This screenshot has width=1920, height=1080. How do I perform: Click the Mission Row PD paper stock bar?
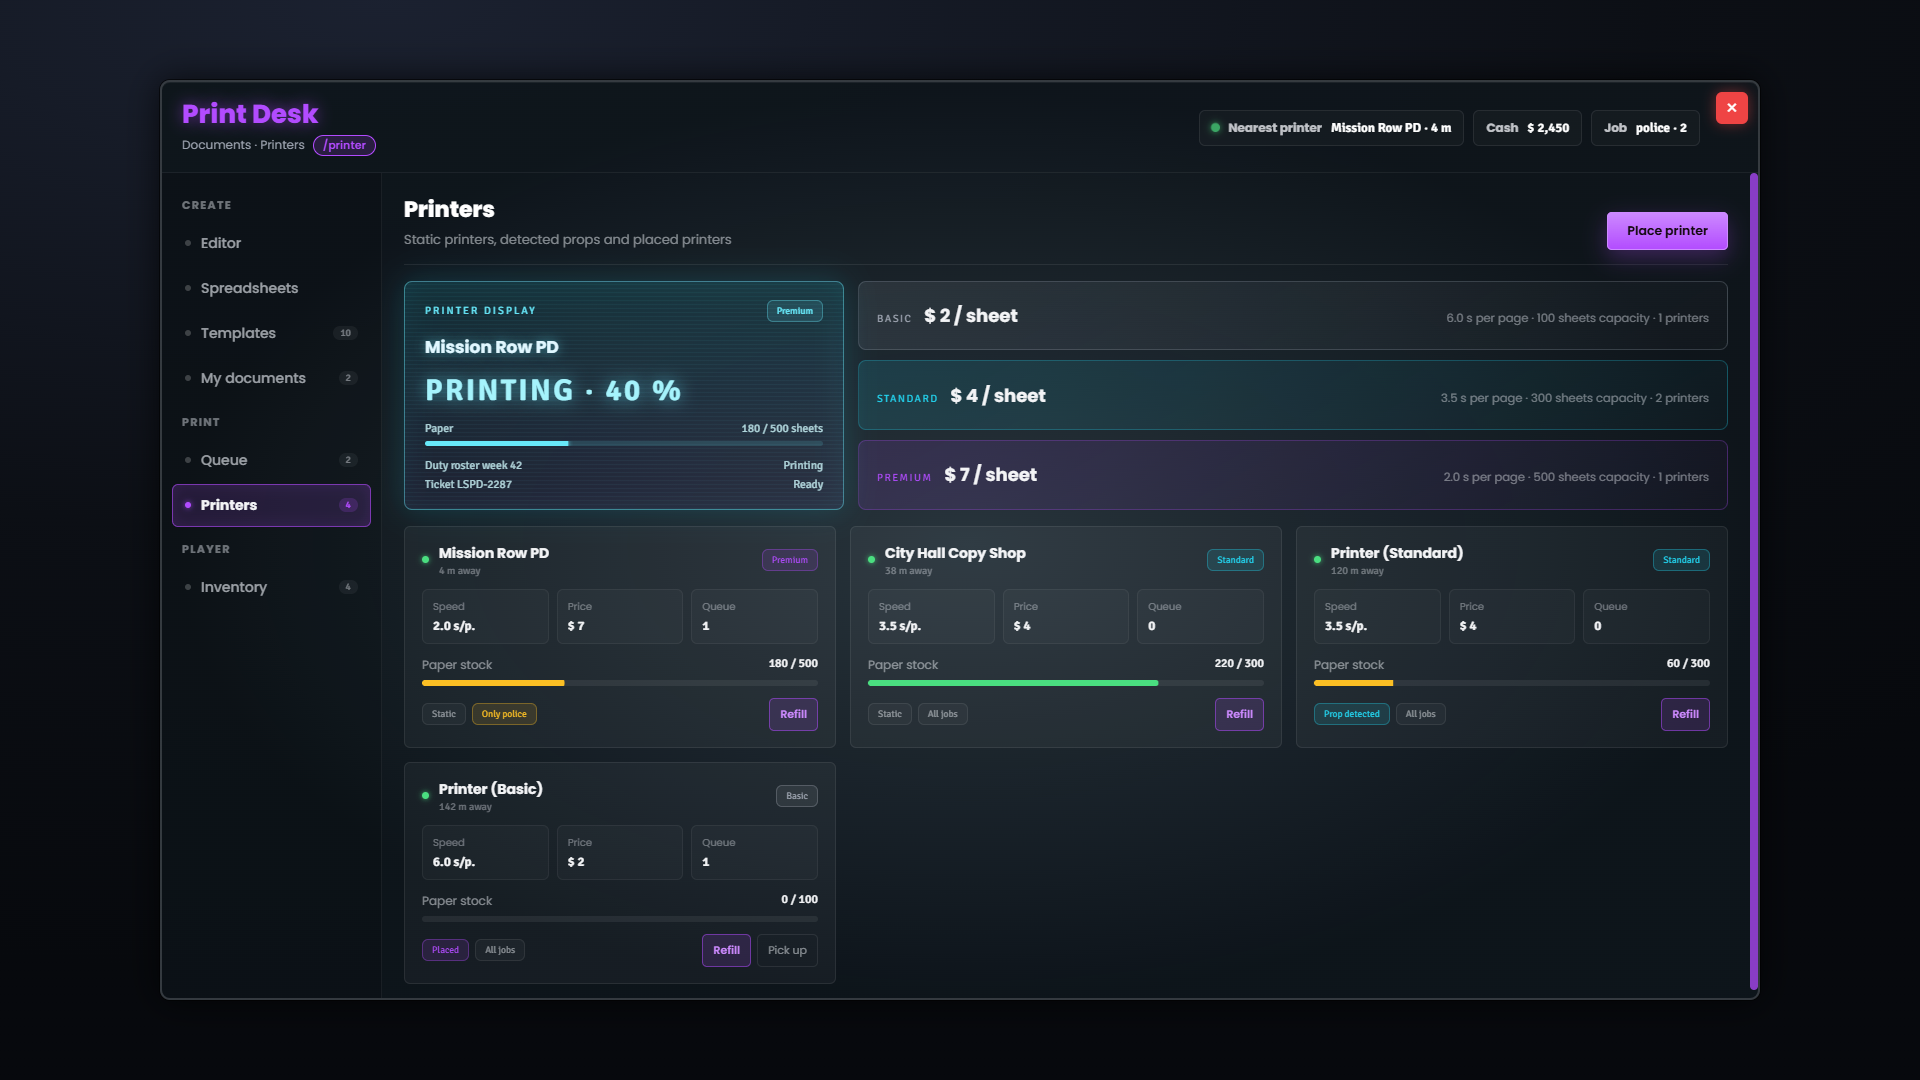pos(619,683)
